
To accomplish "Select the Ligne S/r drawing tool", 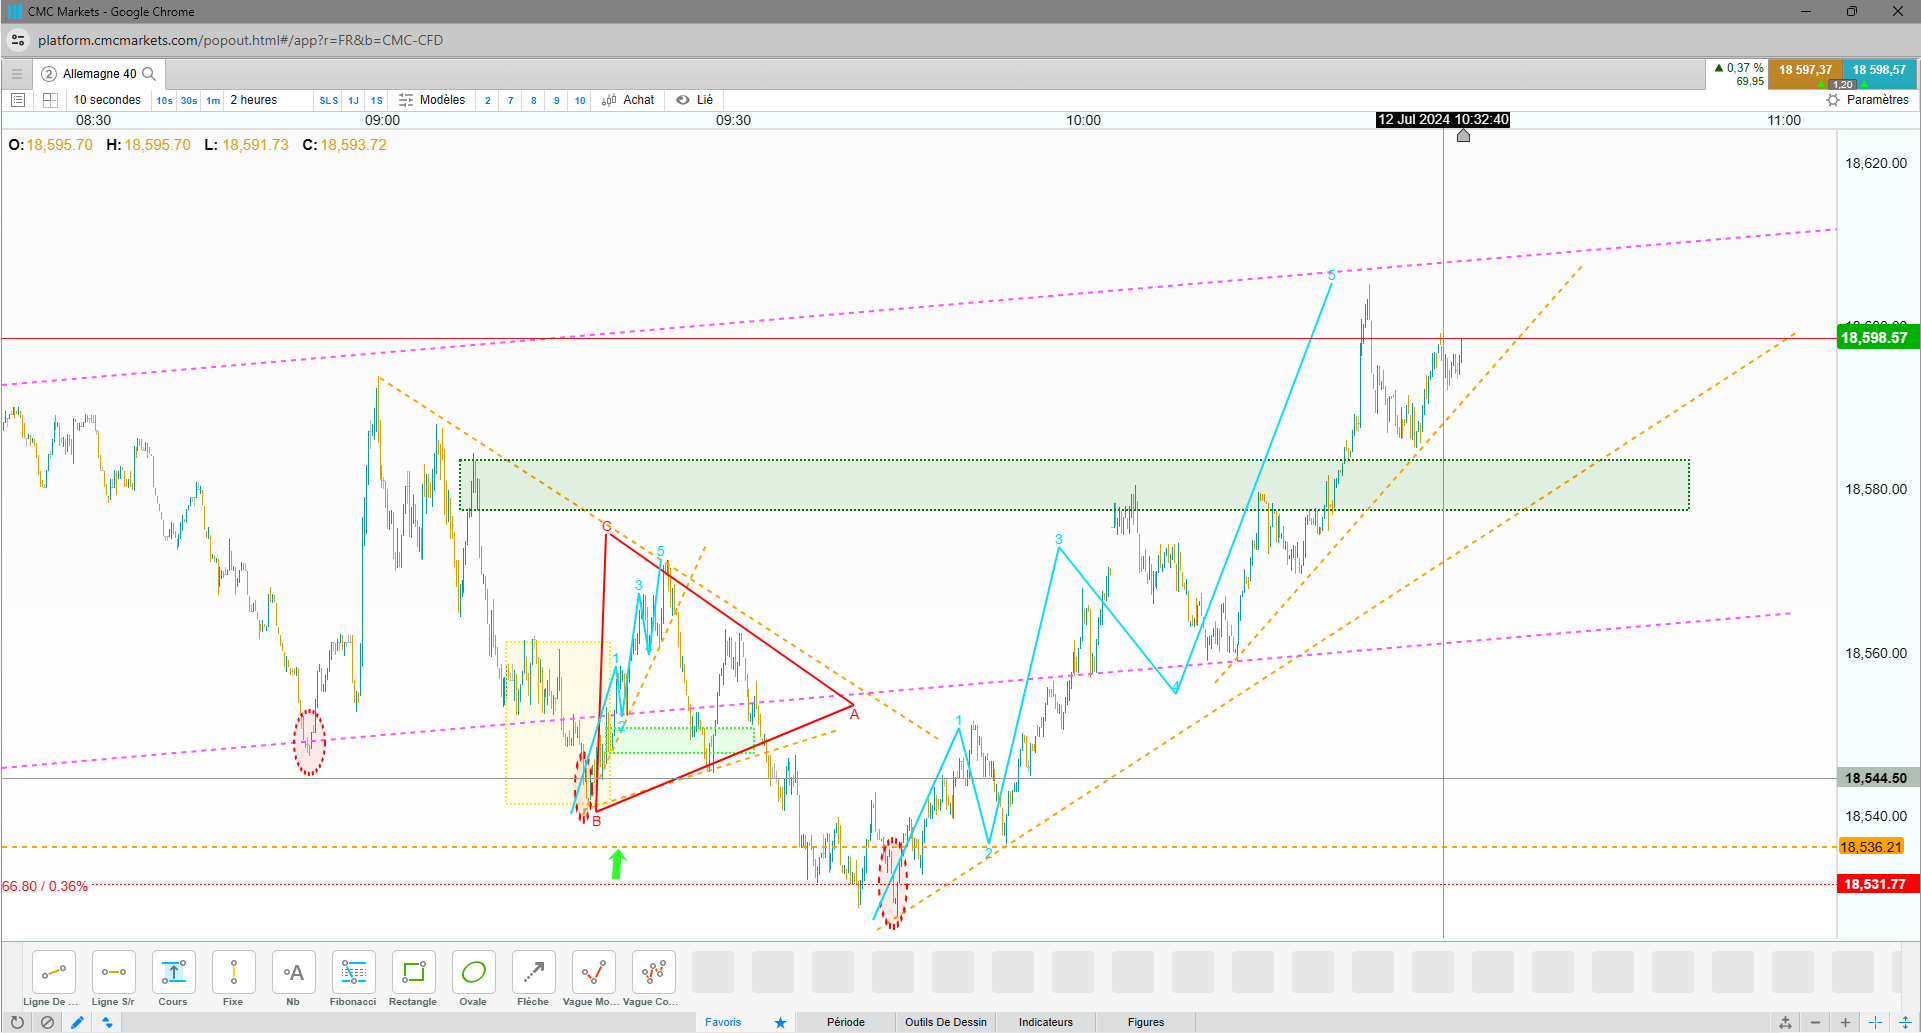I will 114,972.
